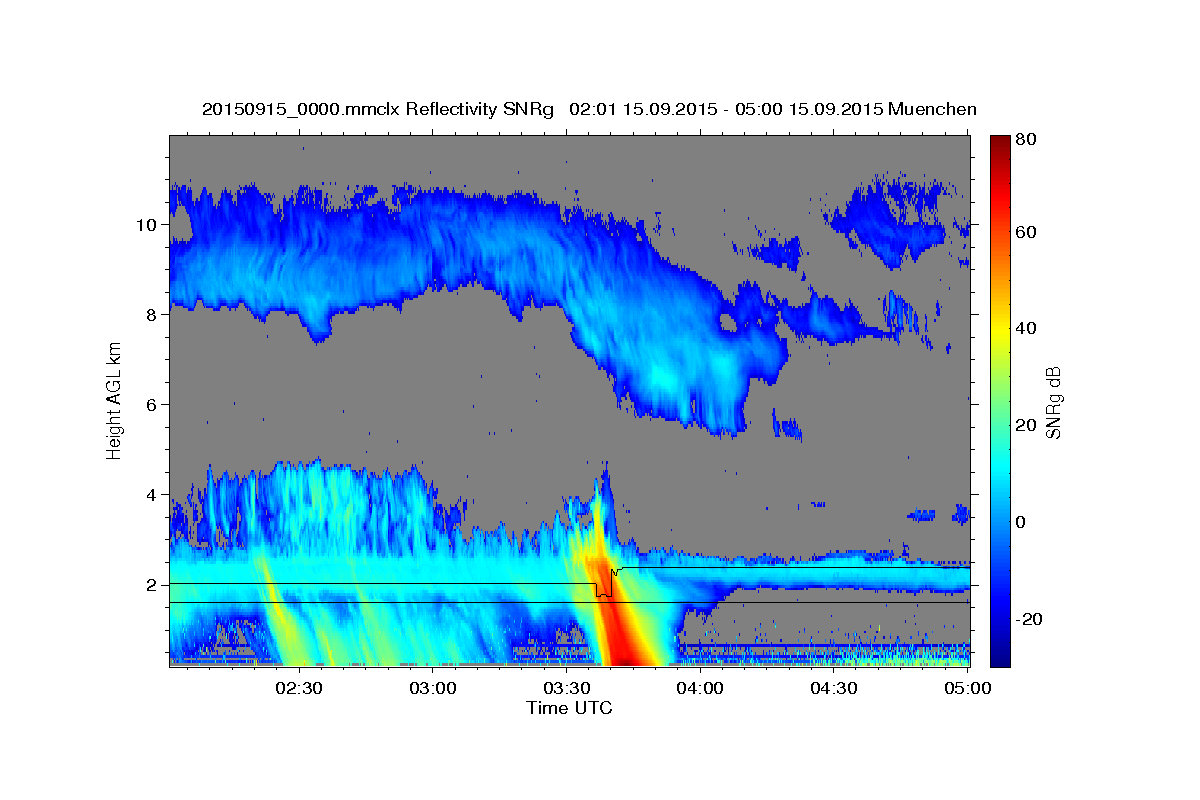Image resolution: width=1200 pixels, height=800 pixels.
Task: Click the dark red top of the colorbar
Action: (x=999, y=145)
